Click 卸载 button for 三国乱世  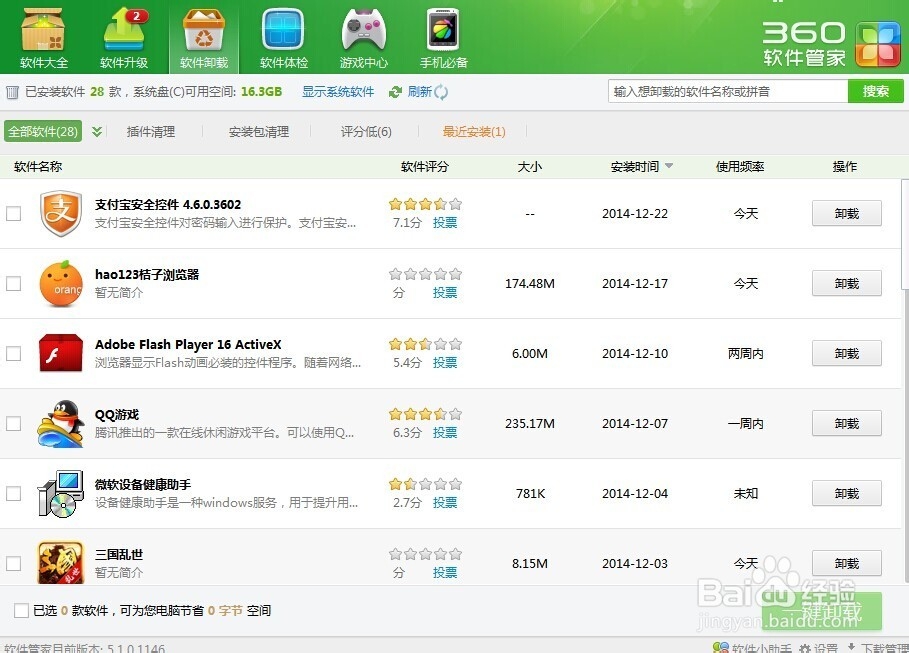click(x=846, y=563)
